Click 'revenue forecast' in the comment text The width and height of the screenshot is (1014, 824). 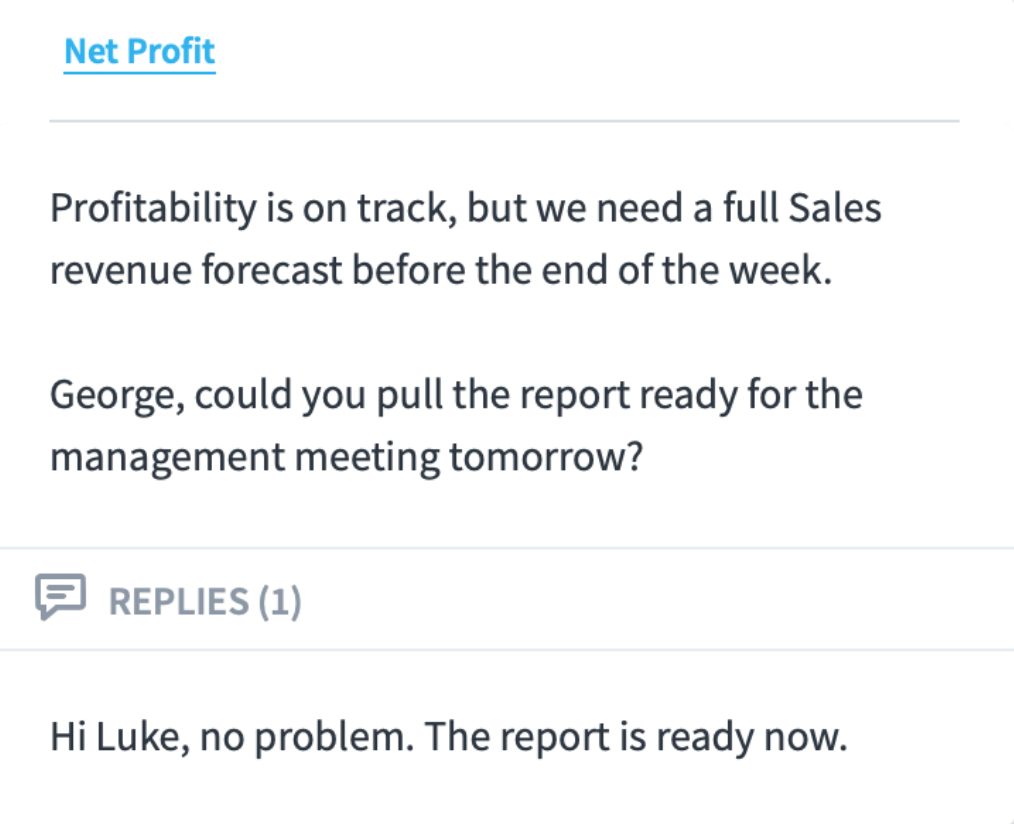click(196, 270)
